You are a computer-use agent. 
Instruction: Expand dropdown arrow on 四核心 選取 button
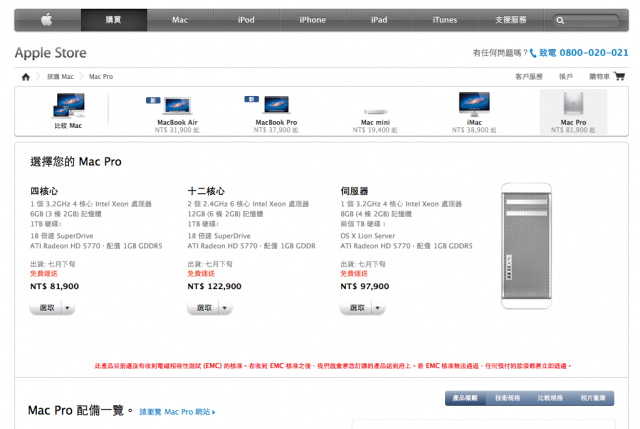(x=68, y=308)
